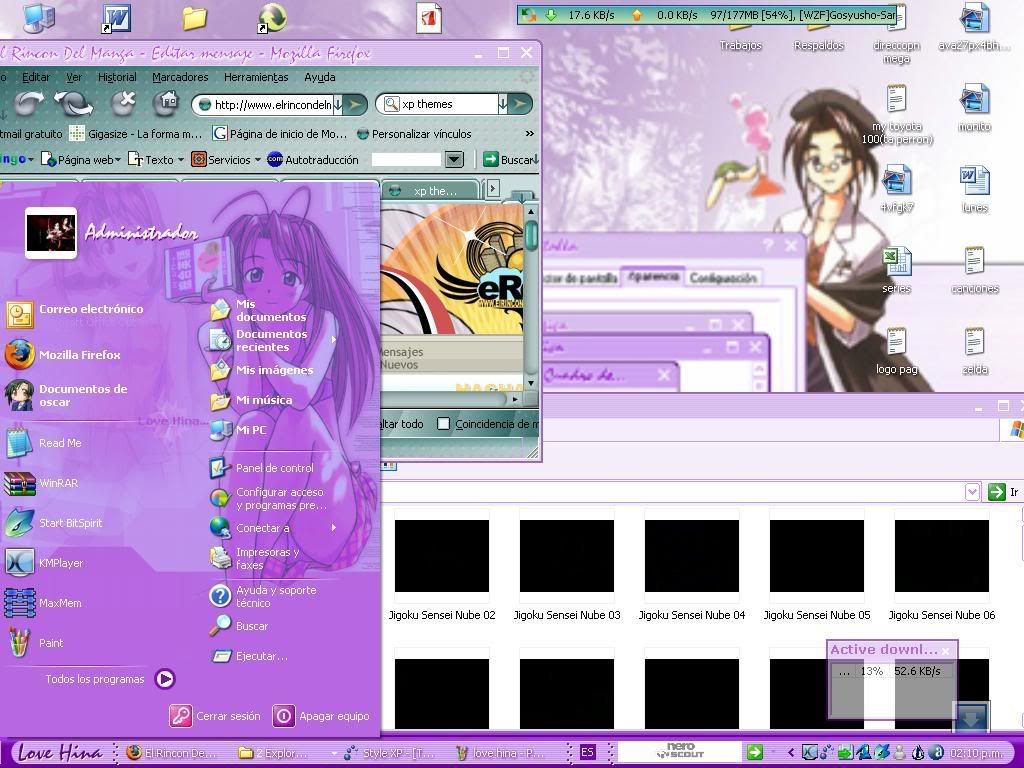Launch Start BitSpirit from the Start menu
The image size is (1024, 768).
54,523
